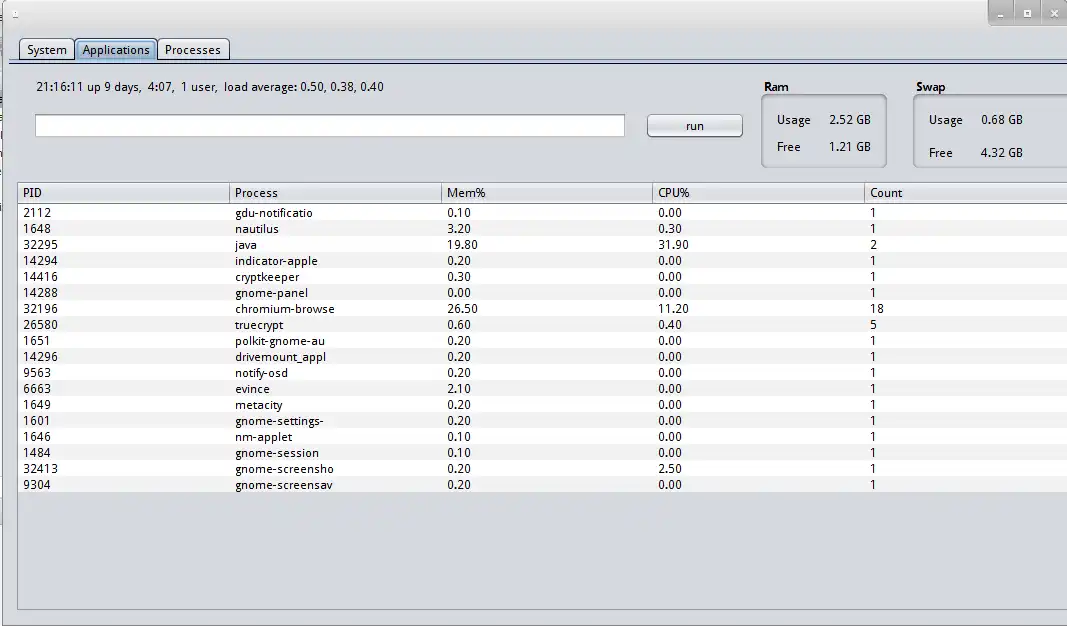Click the run button
Viewport: 1067px width, 626px height.
pyautogui.click(x=695, y=126)
